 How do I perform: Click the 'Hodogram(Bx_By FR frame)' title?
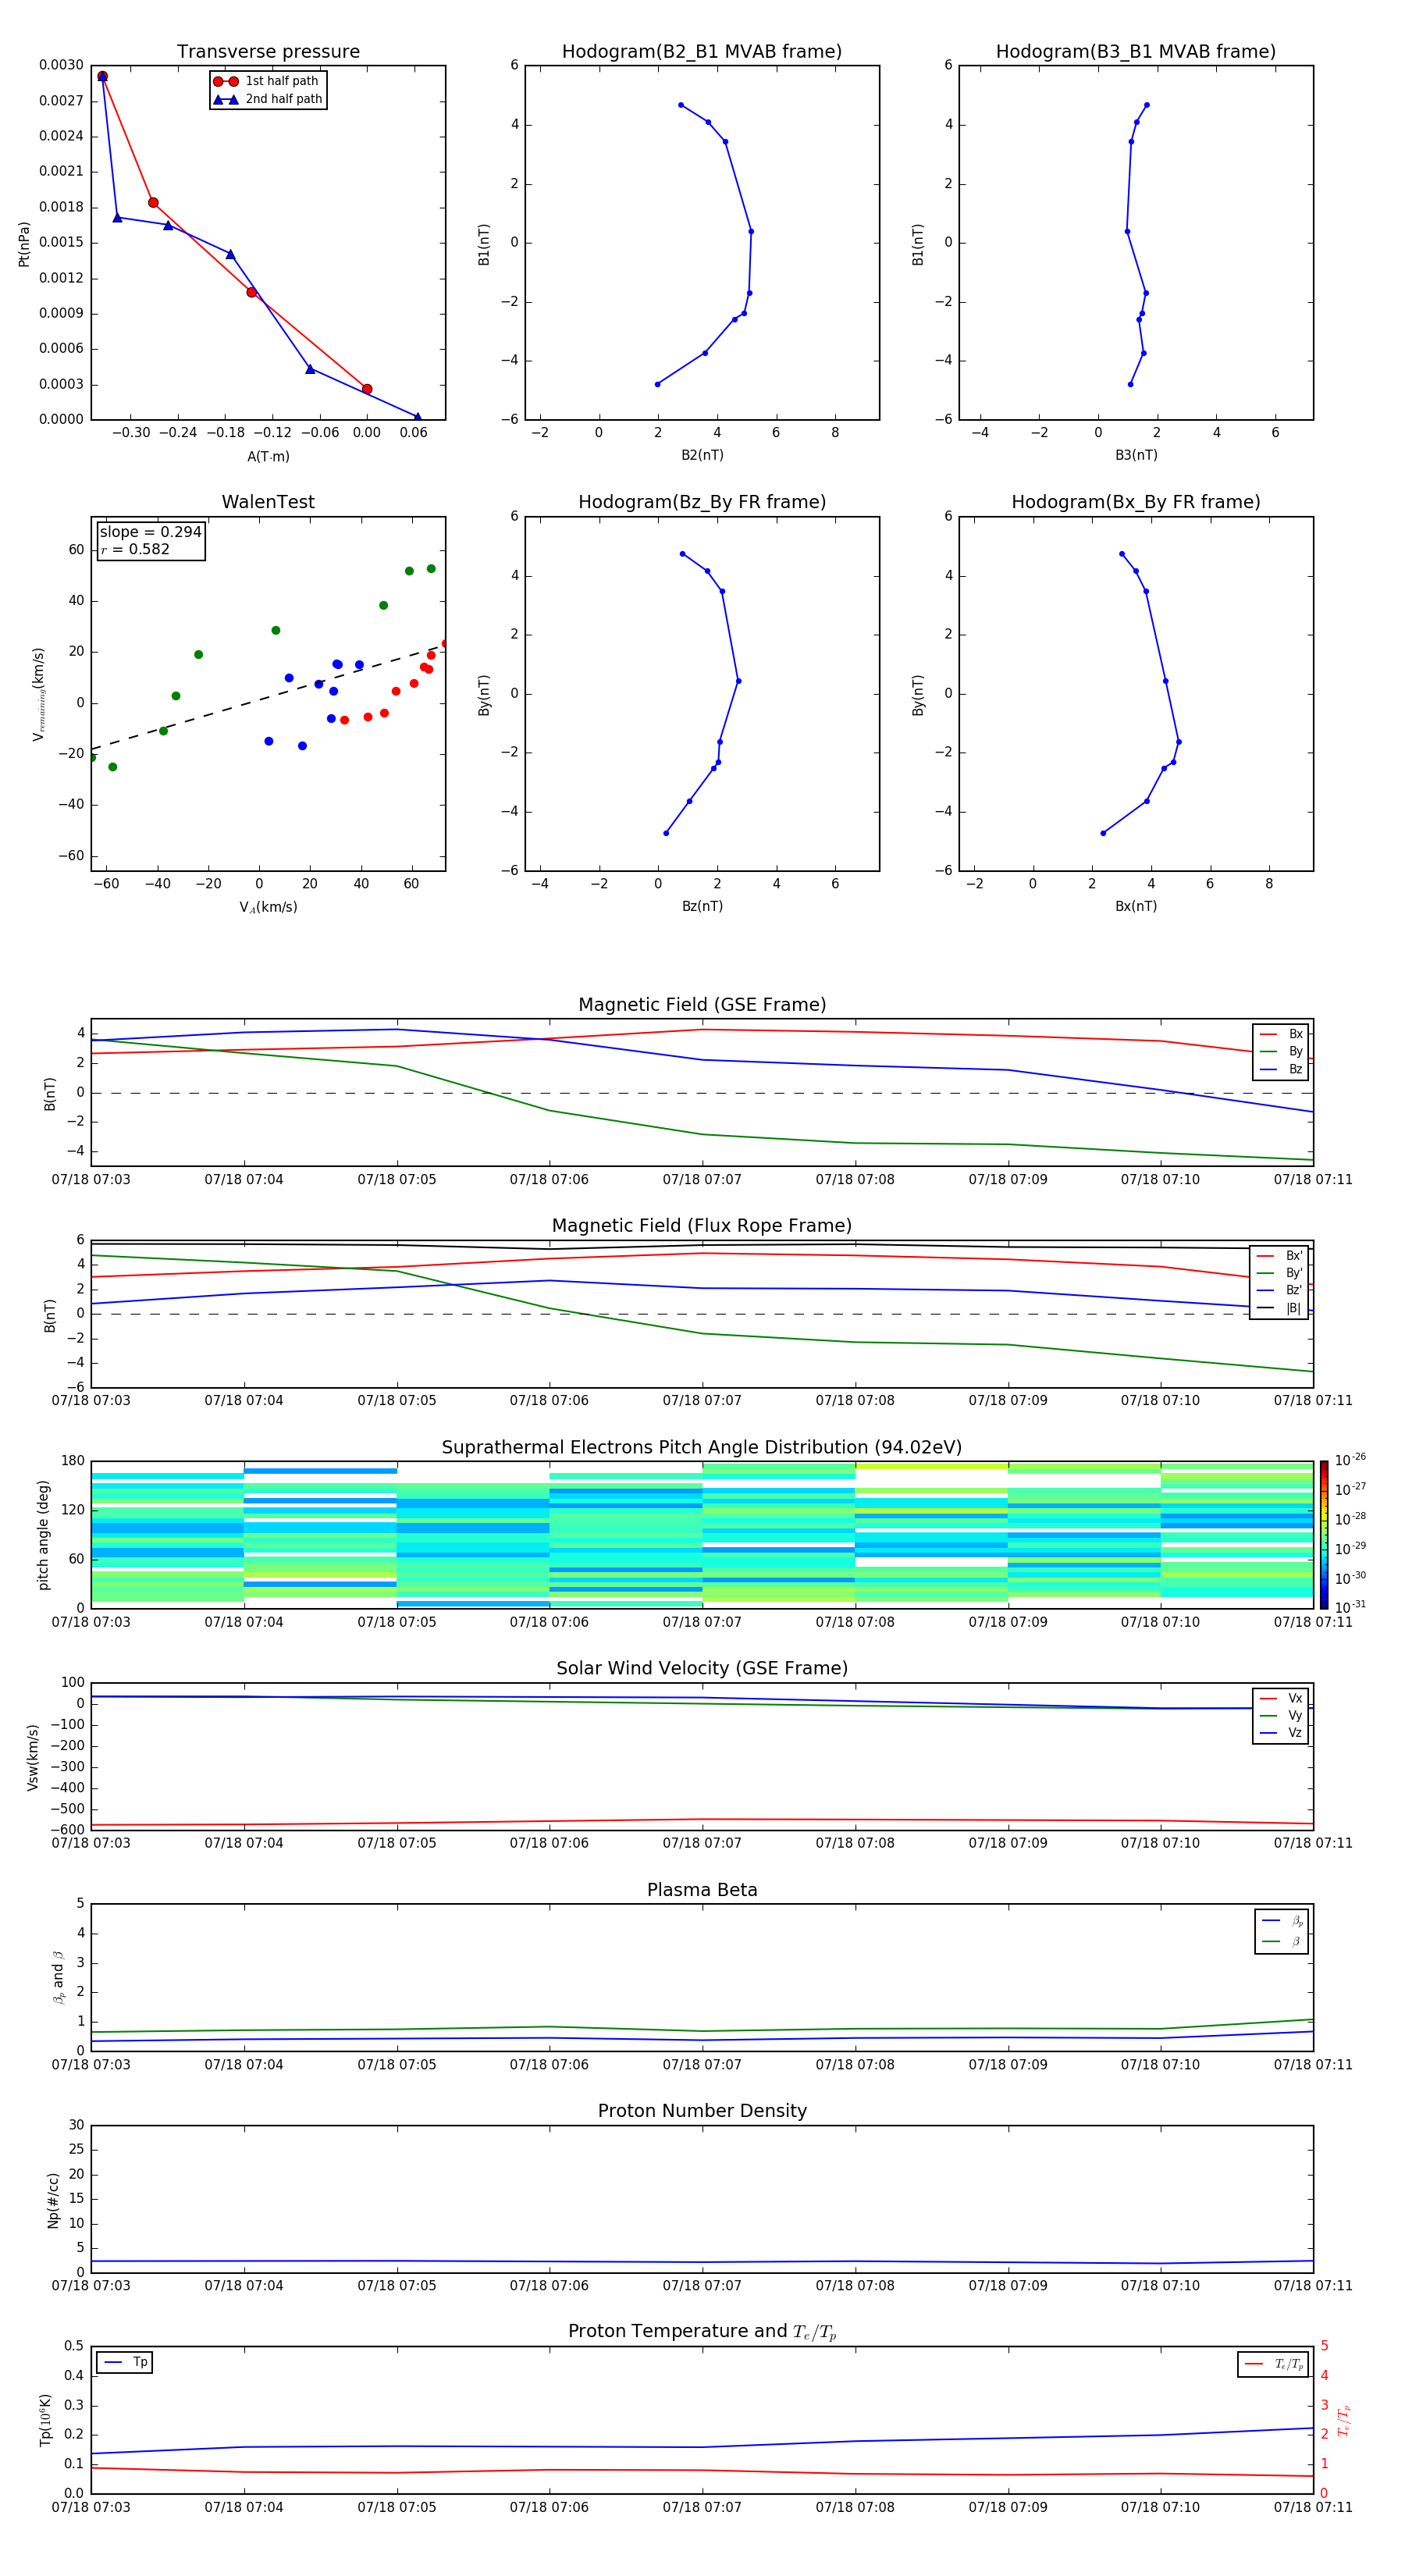coord(1136,502)
